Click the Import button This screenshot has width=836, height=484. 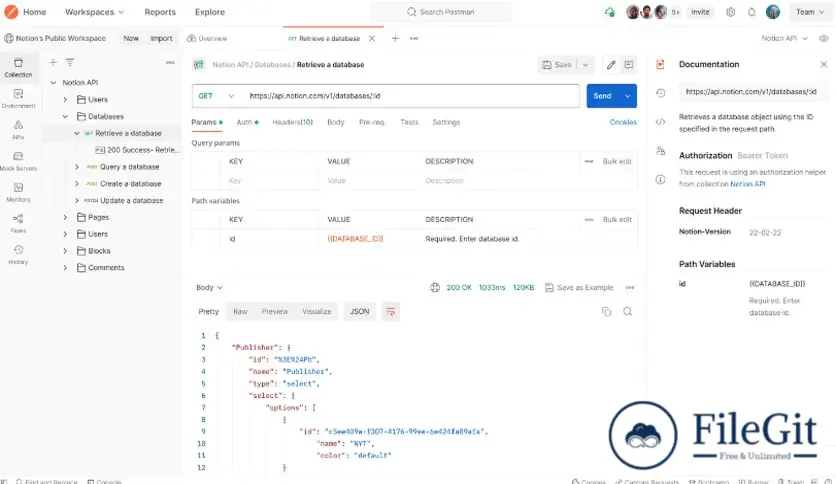[161, 38]
